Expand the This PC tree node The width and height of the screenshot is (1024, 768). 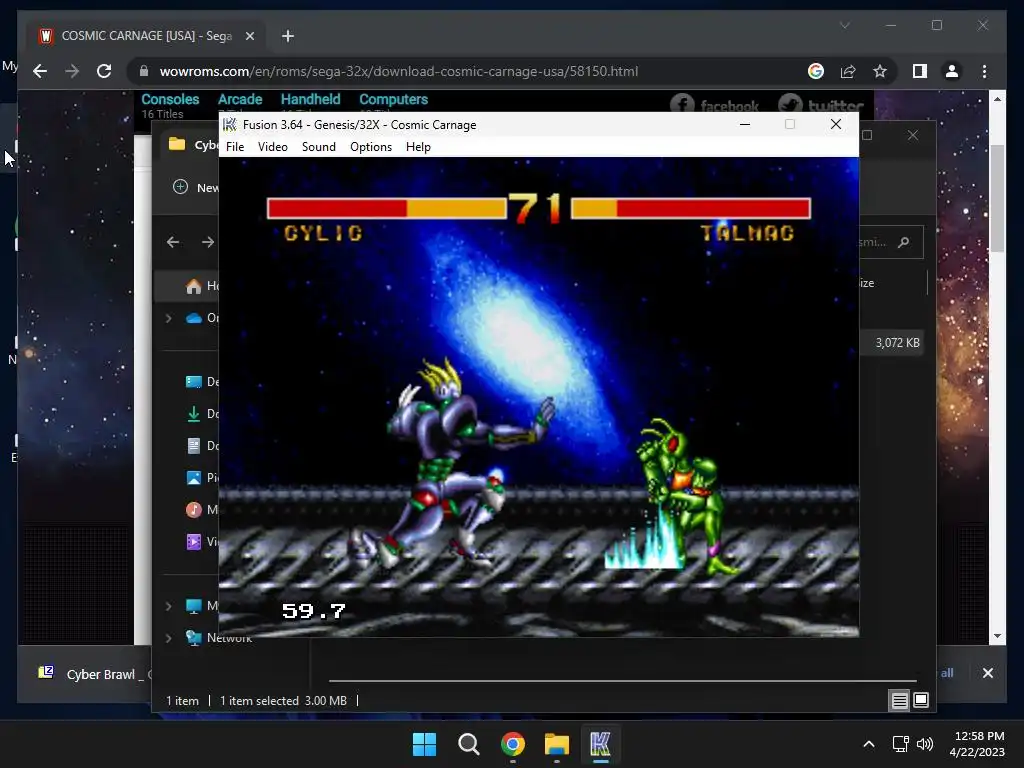[x=168, y=606]
